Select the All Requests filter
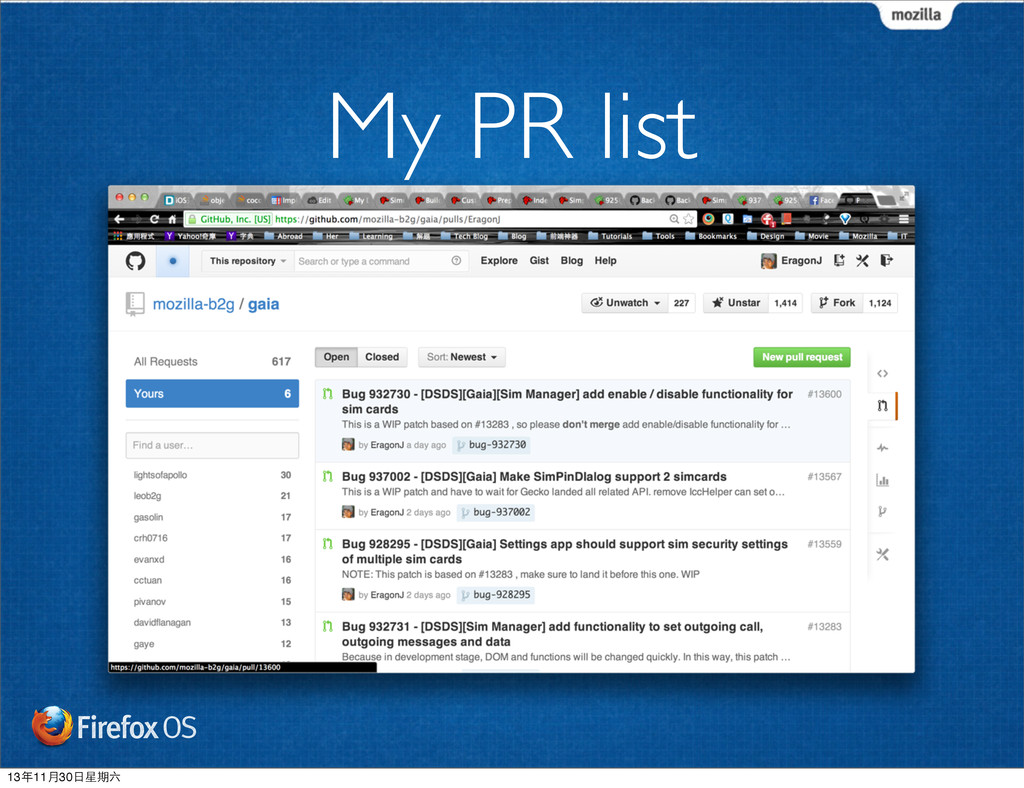This screenshot has height=788, width=1024. [x=212, y=362]
